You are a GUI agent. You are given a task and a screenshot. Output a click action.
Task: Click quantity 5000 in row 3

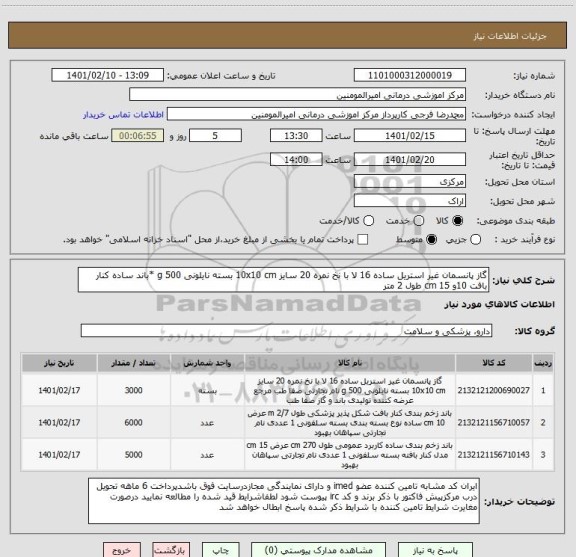pyautogui.click(x=133, y=454)
